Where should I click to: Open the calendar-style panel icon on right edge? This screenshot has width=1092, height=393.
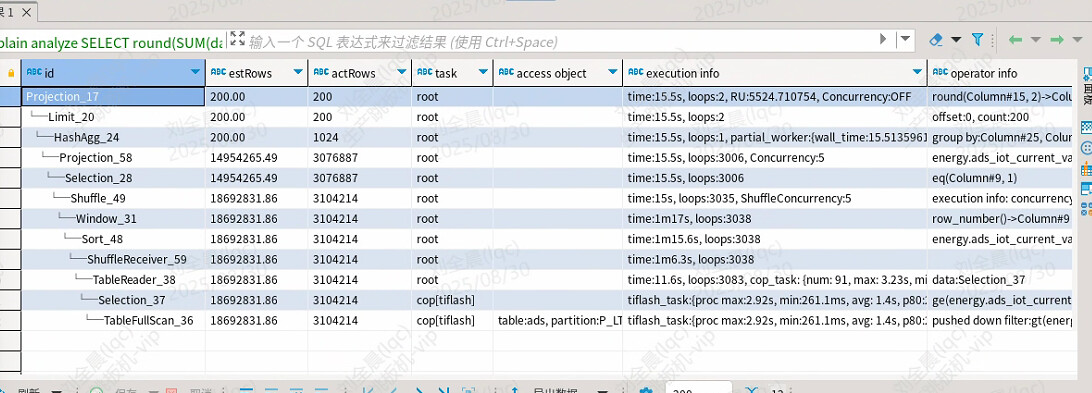pyautogui.click(x=1086, y=169)
